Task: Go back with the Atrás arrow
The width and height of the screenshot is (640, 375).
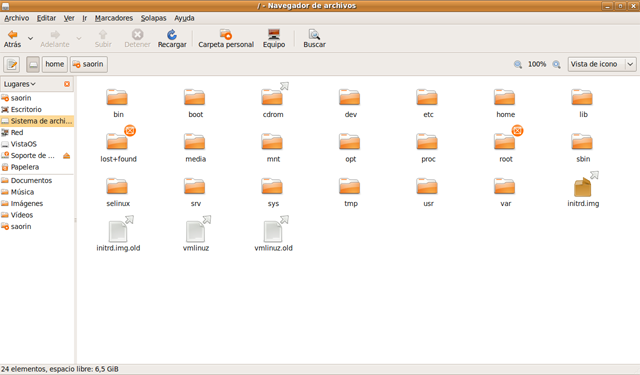Action: click(12, 38)
